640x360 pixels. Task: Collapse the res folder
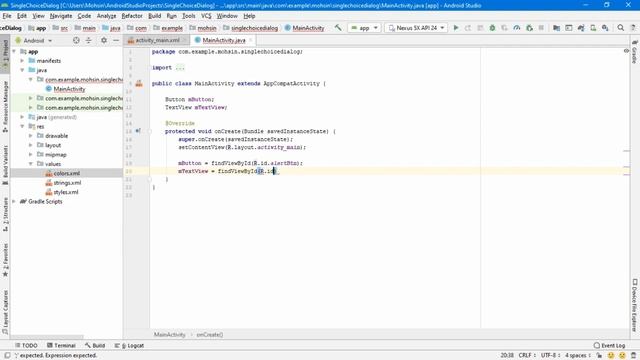22,126
